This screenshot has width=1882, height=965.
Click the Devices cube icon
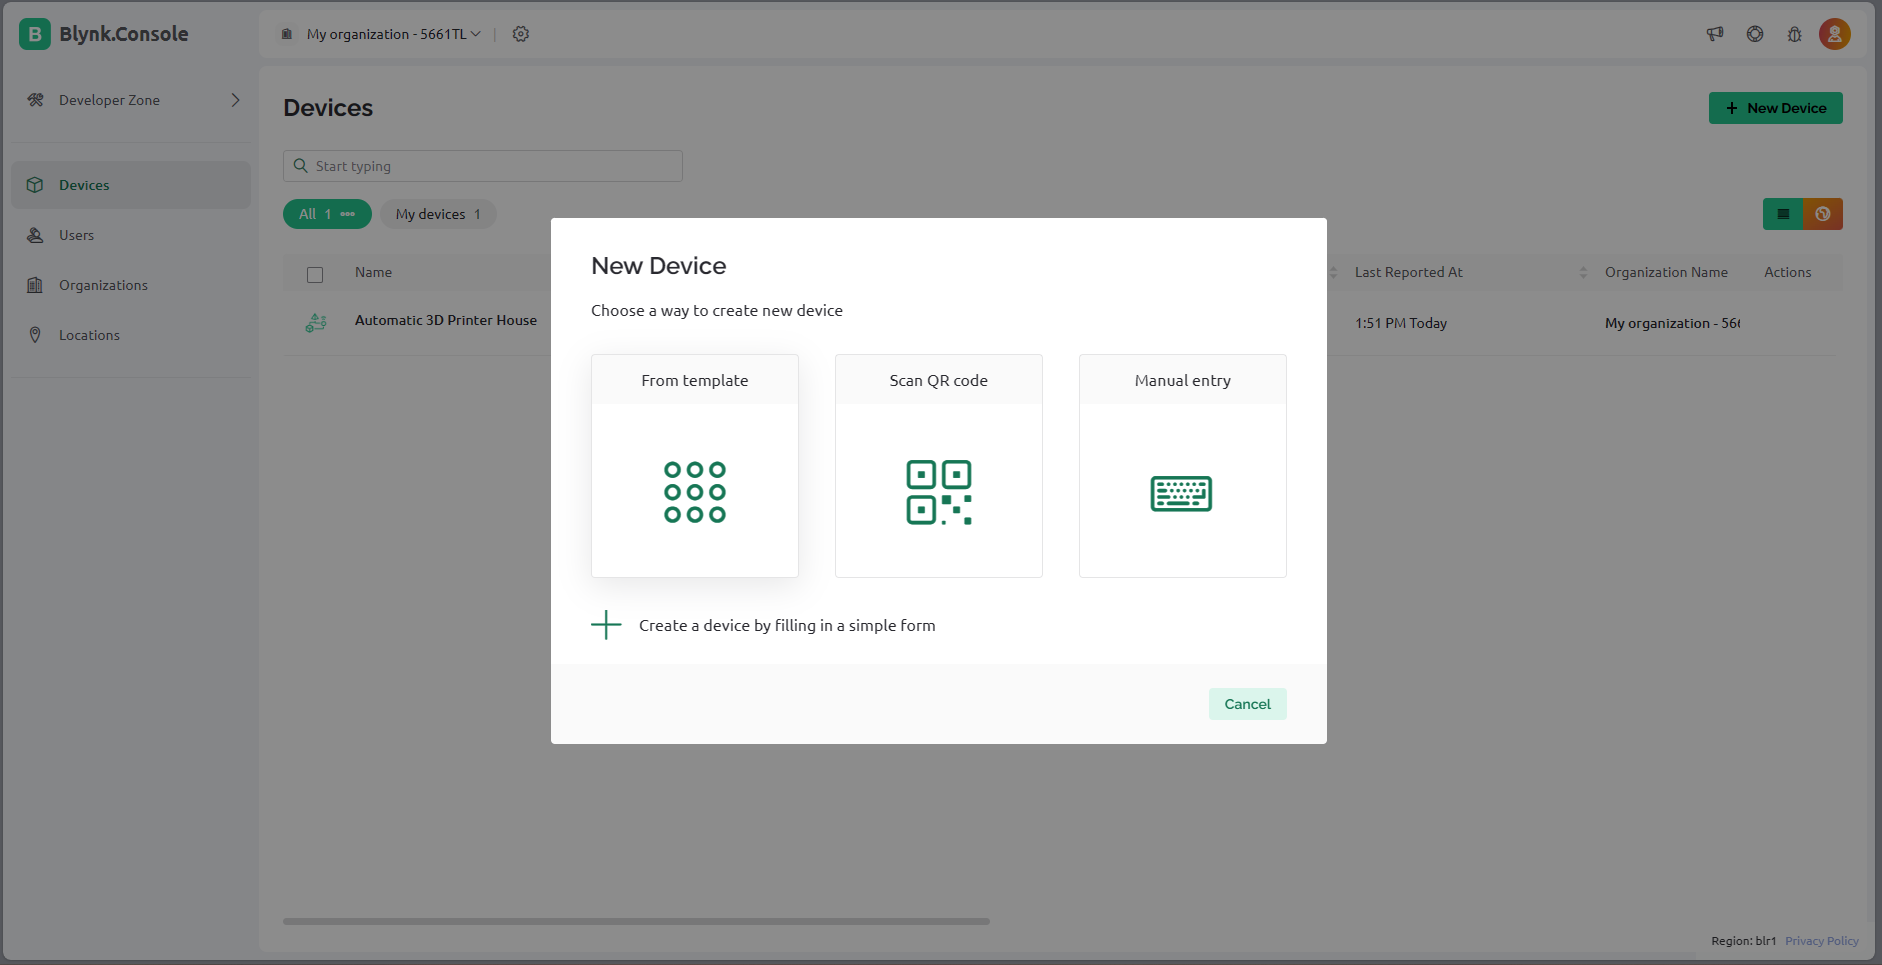(x=35, y=185)
